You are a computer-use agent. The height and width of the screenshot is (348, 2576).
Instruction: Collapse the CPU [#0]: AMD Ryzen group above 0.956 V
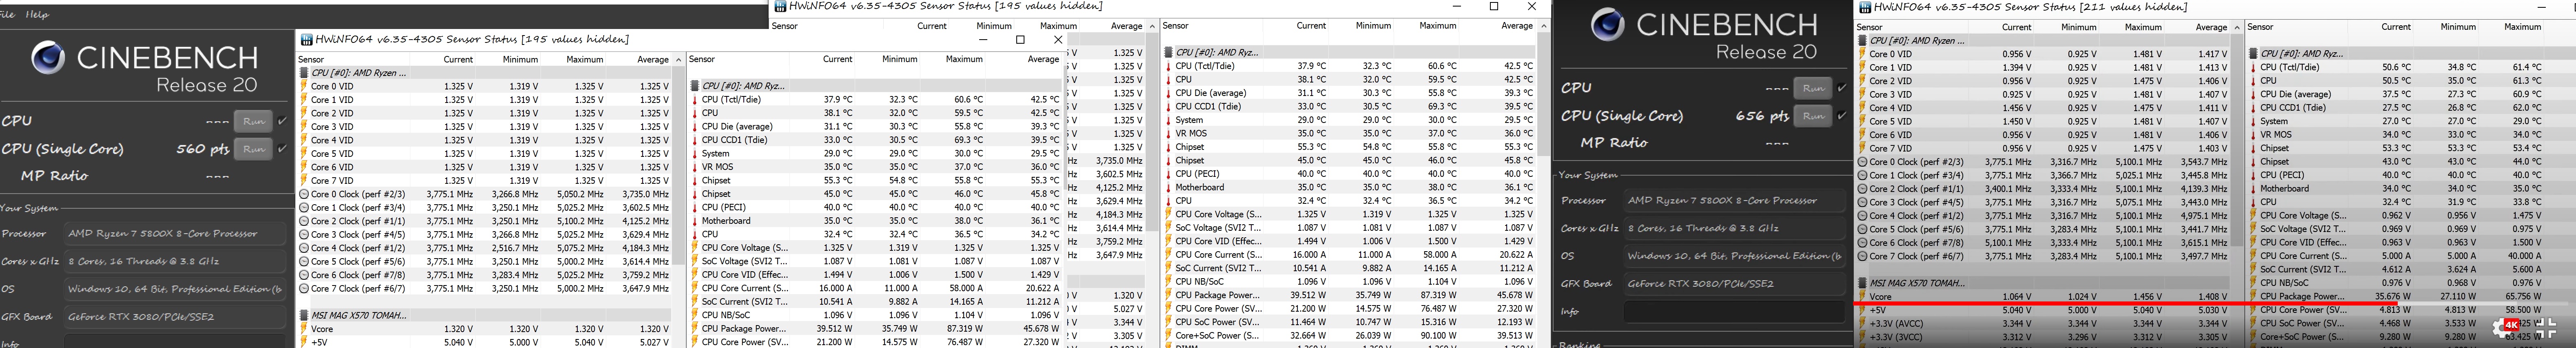[1863, 41]
